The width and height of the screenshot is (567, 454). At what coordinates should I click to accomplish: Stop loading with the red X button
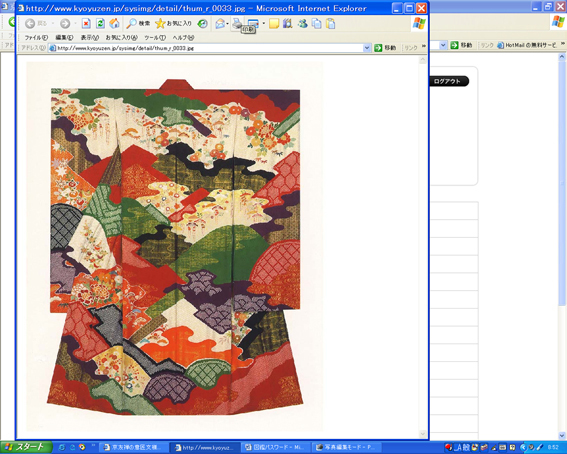pos(86,23)
